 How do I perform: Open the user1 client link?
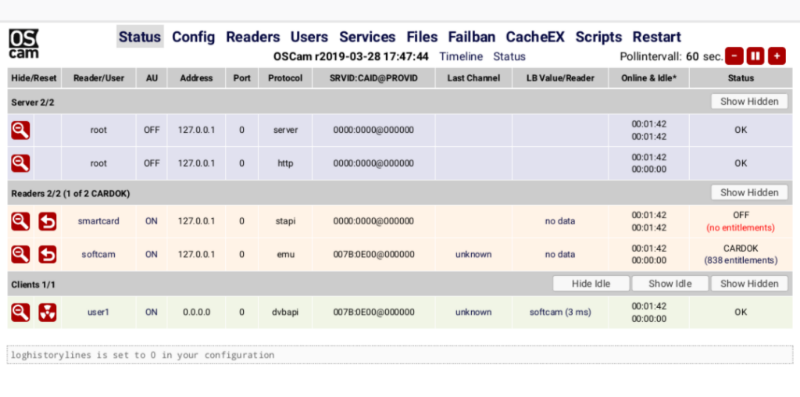(98, 312)
